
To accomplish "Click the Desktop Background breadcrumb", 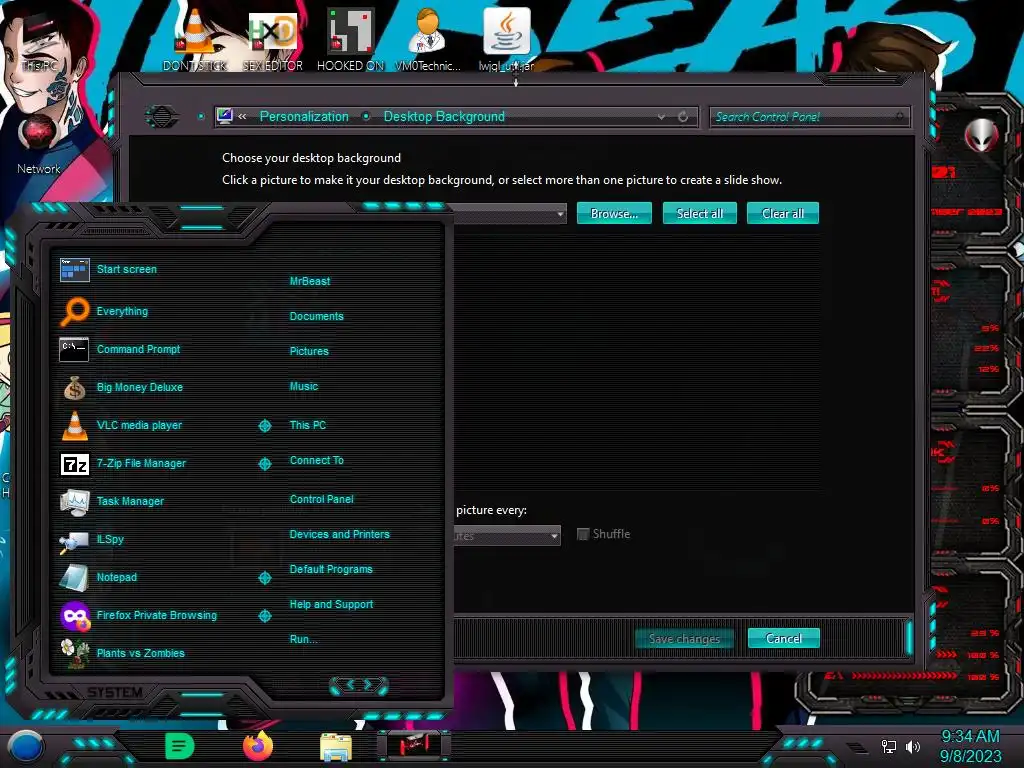I will tap(444, 117).
